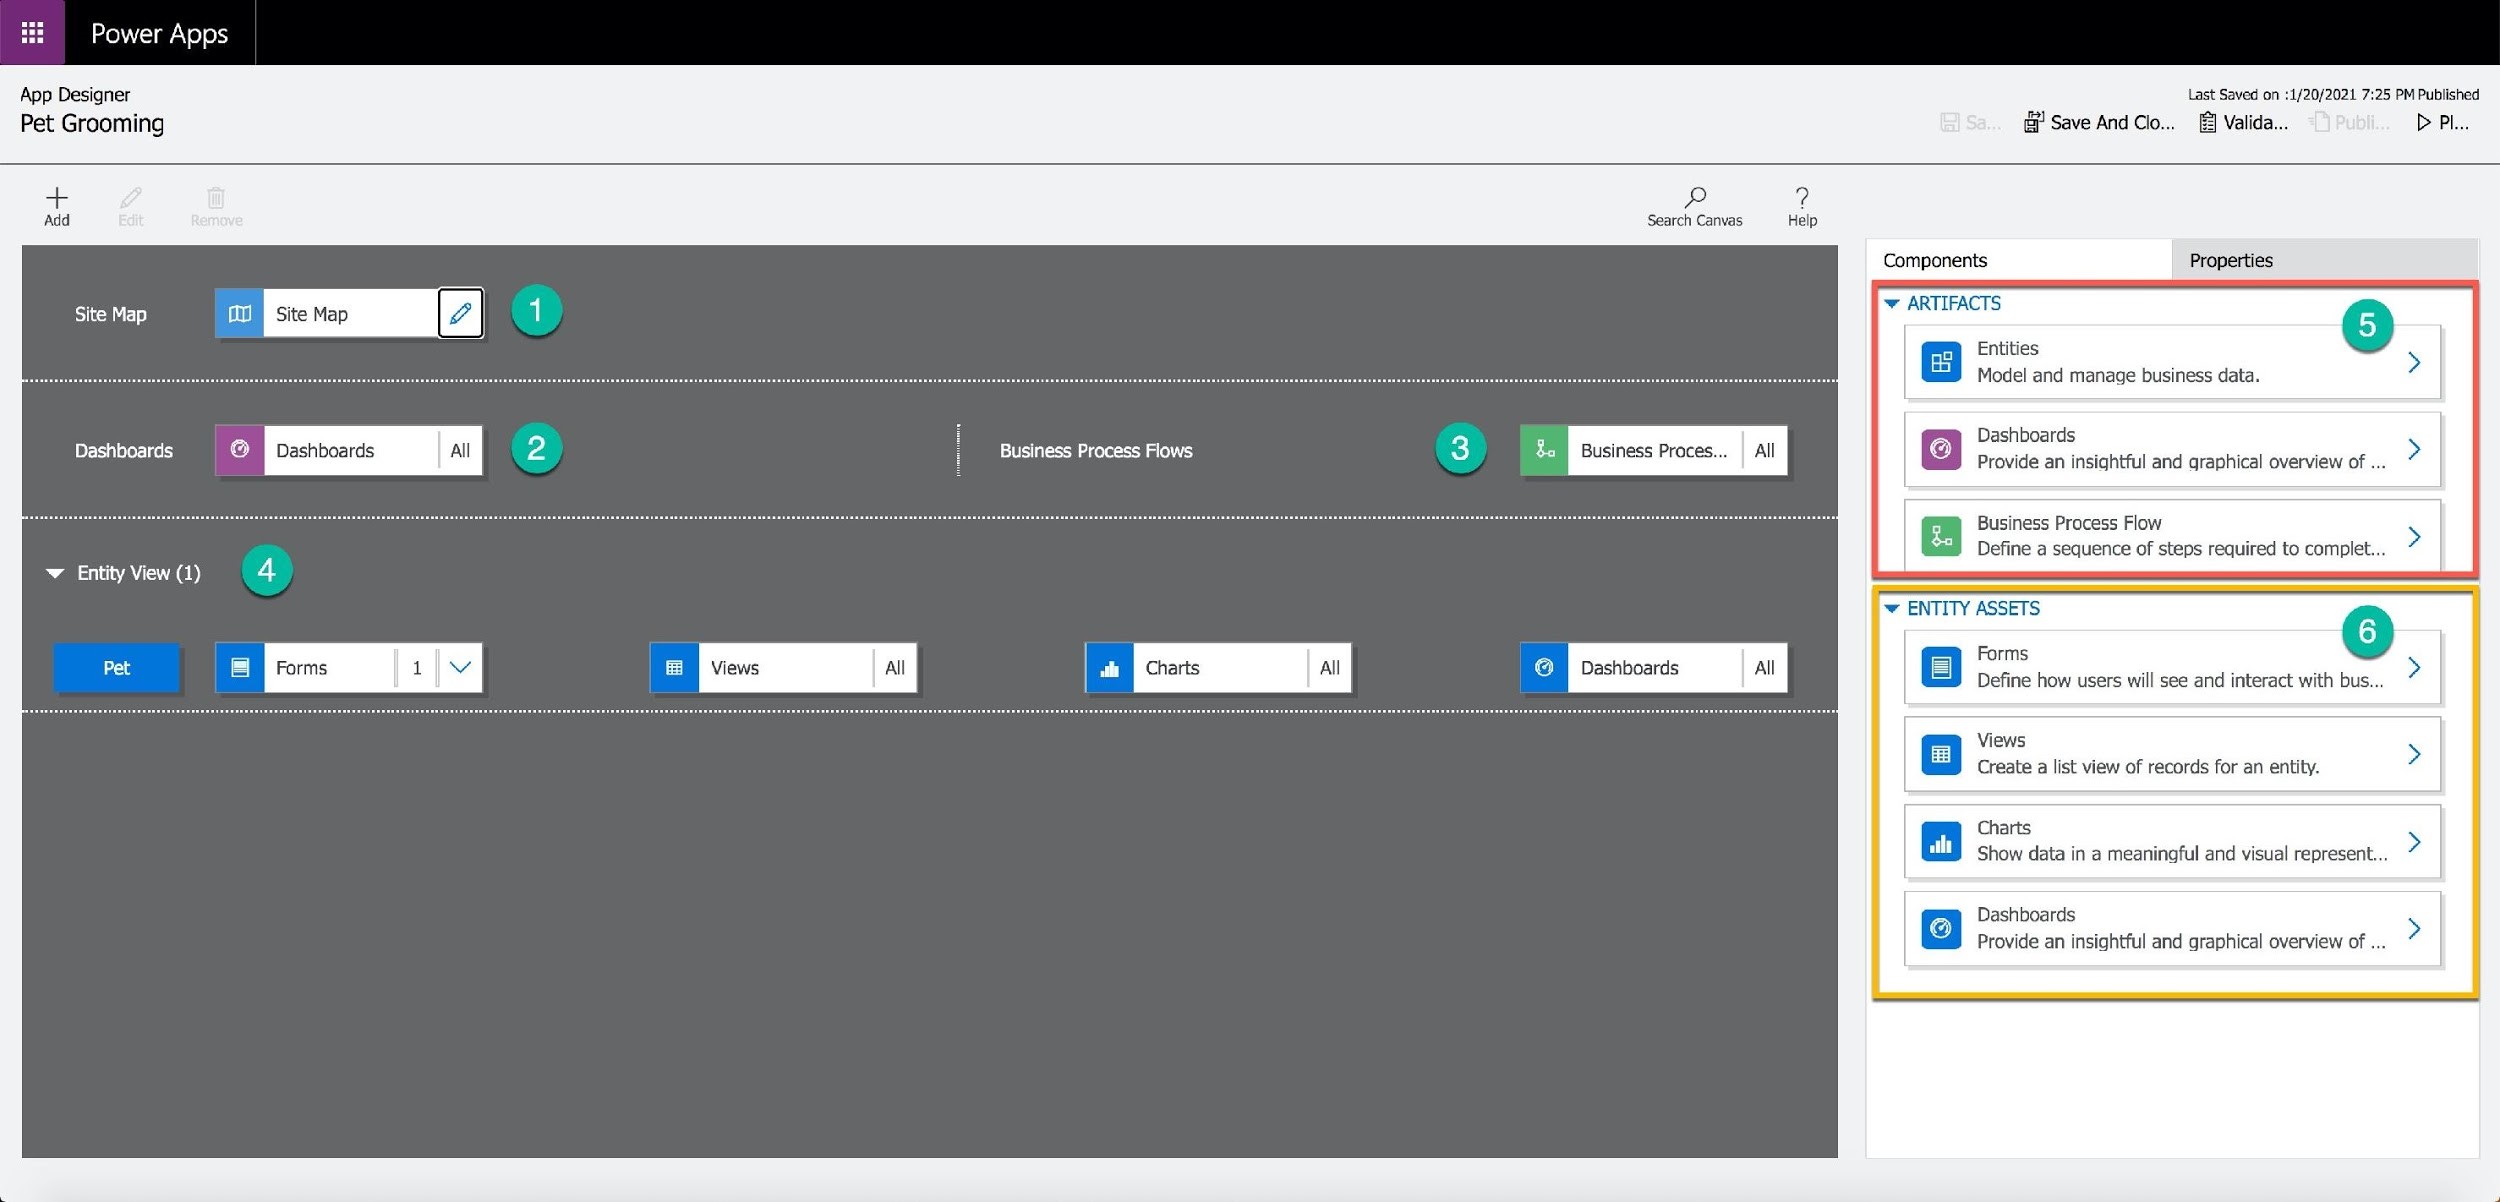
Task: Click the Save And Close icon
Action: click(x=2033, y=122)
